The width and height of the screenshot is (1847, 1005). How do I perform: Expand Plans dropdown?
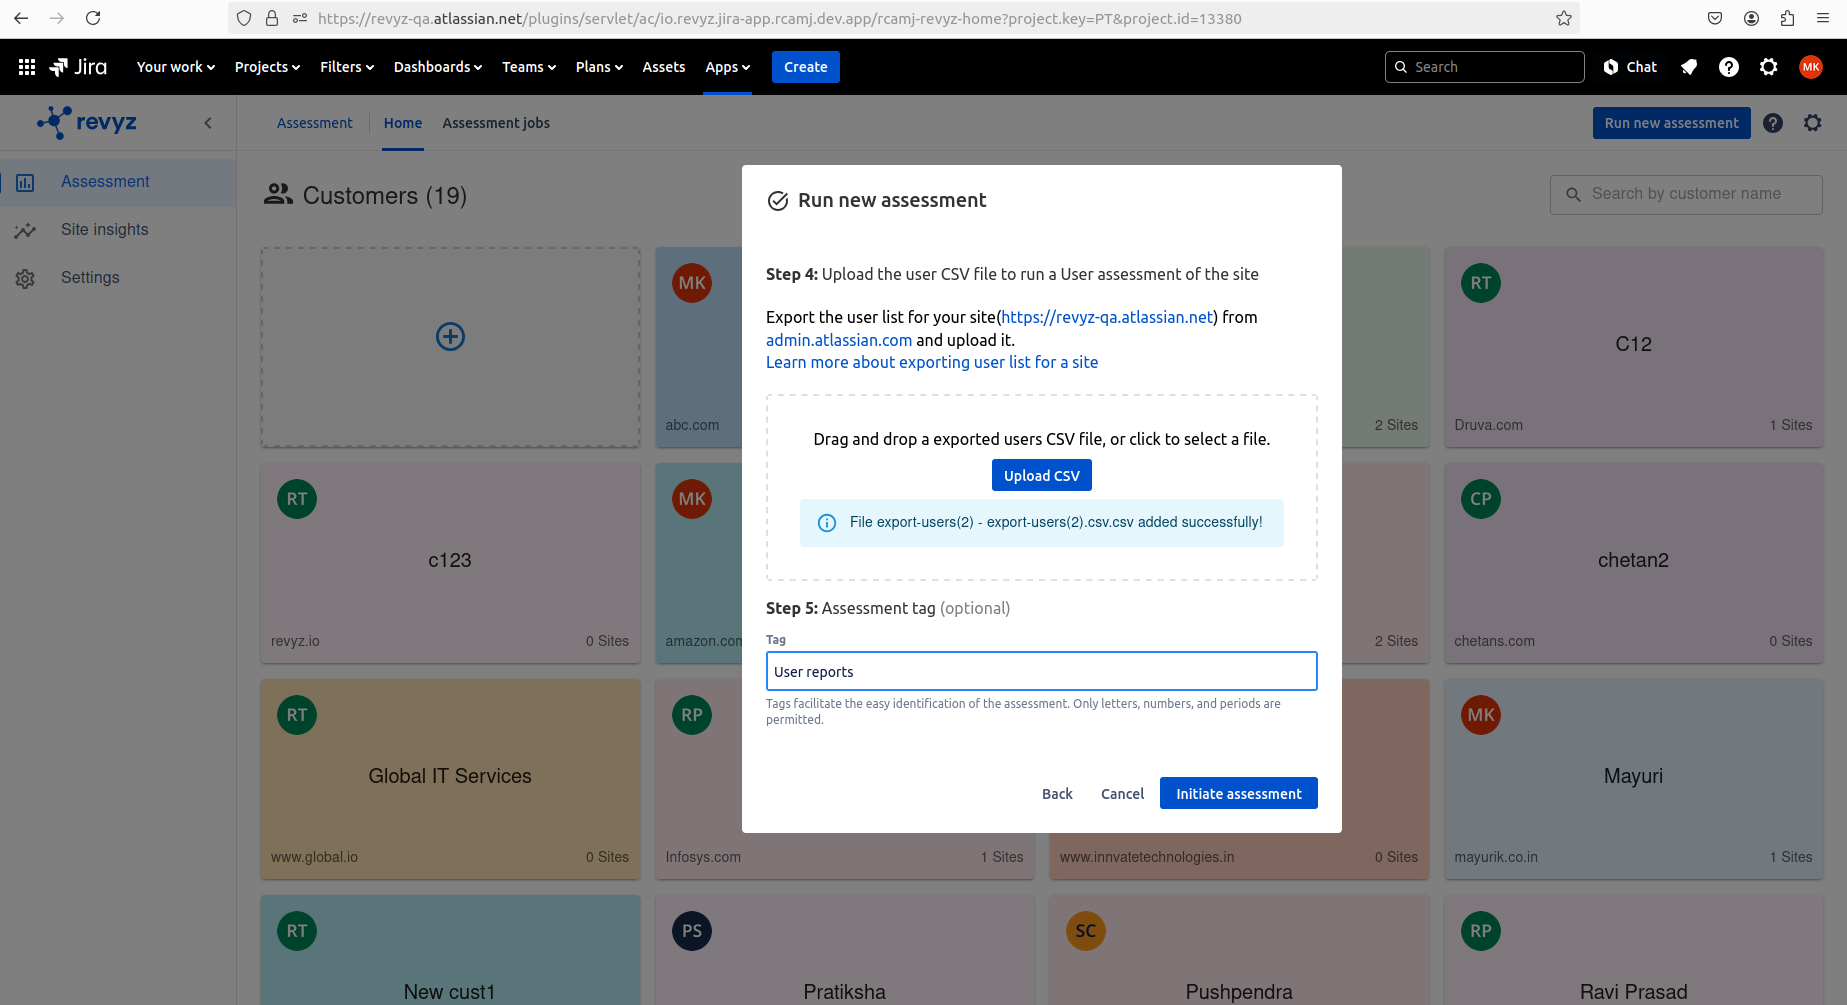[599, 67]
